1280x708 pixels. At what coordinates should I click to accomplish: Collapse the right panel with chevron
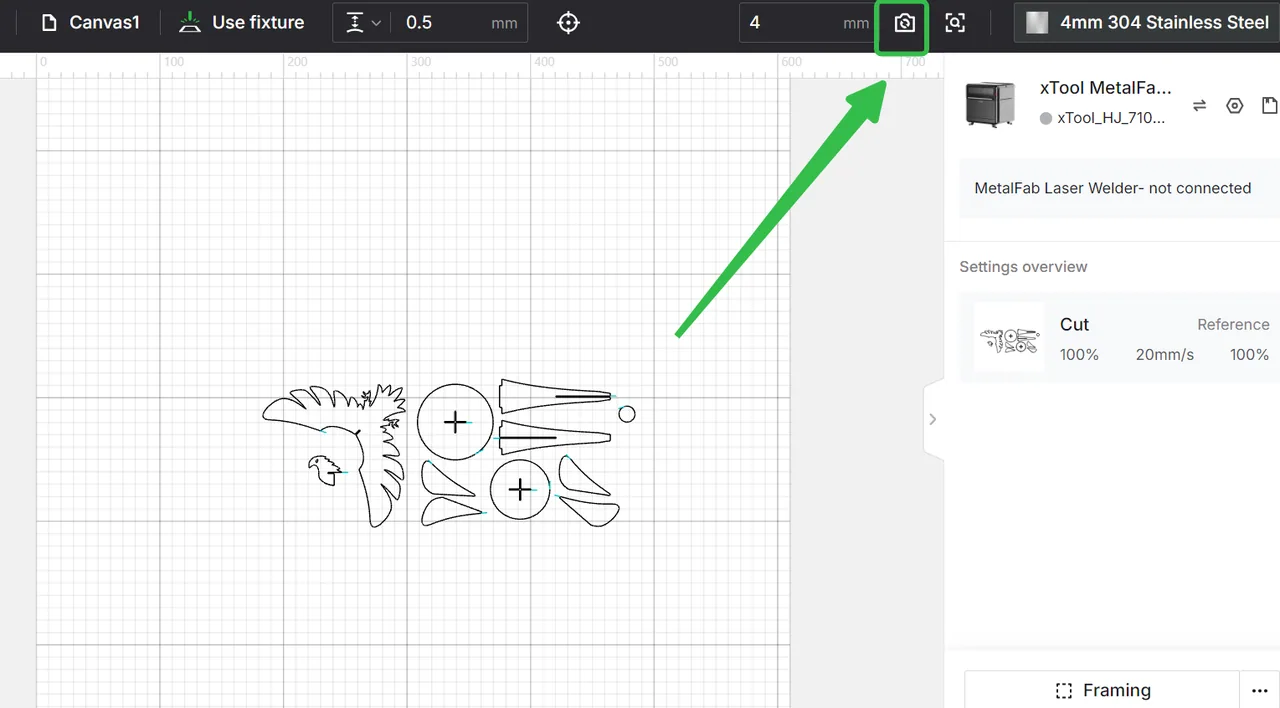[932, 419]
